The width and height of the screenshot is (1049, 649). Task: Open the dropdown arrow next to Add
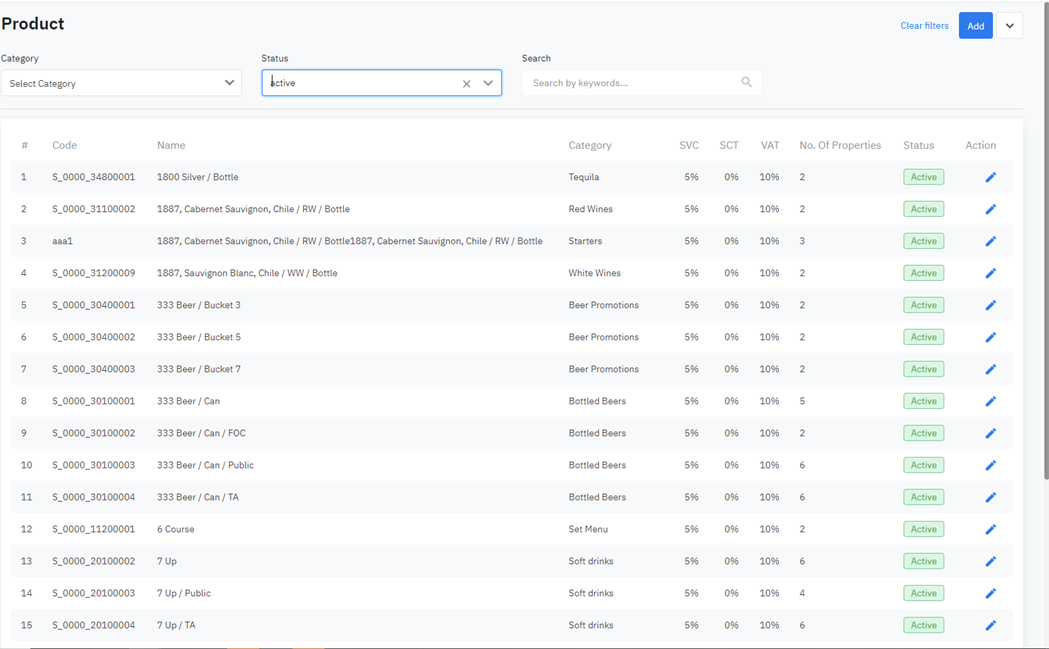pyautogui.click(x=1009, y=26)
